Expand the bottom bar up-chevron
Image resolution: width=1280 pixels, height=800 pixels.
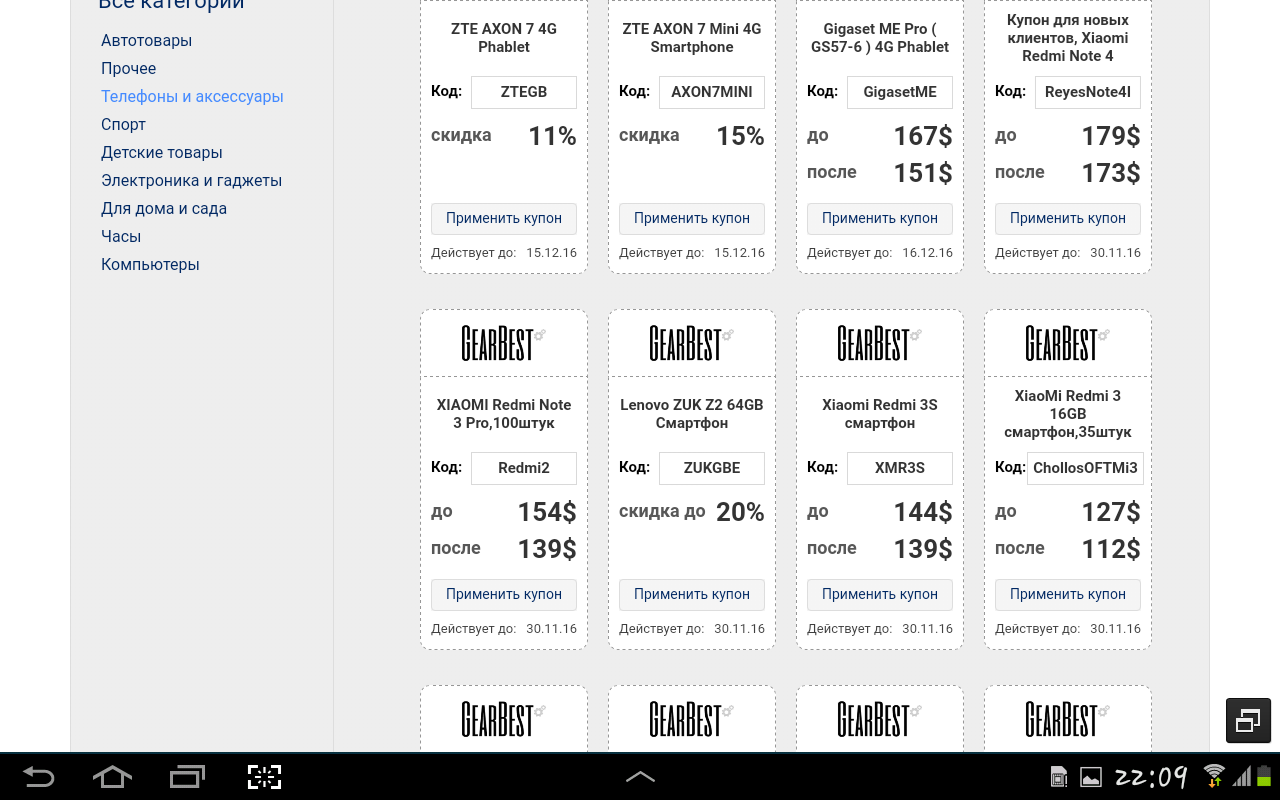[x=640, y=776]
